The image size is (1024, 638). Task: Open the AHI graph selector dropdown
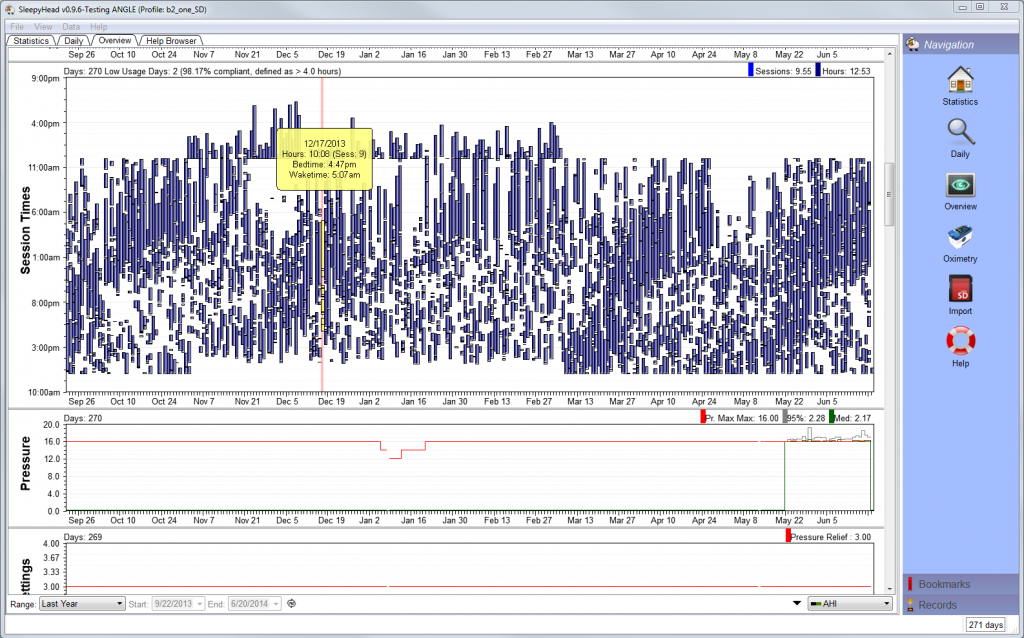pyautogui.click(x=850, y=604)
